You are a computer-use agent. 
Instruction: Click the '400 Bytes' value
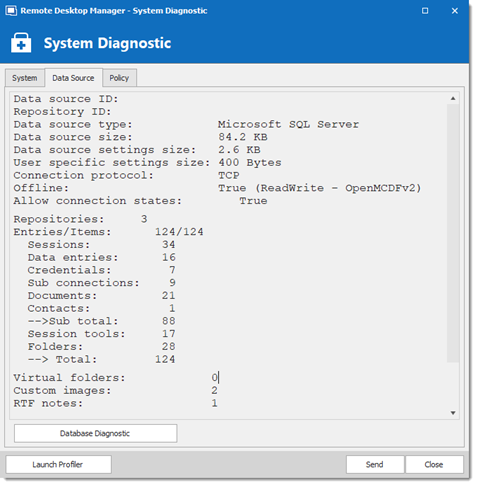point(250,162)
